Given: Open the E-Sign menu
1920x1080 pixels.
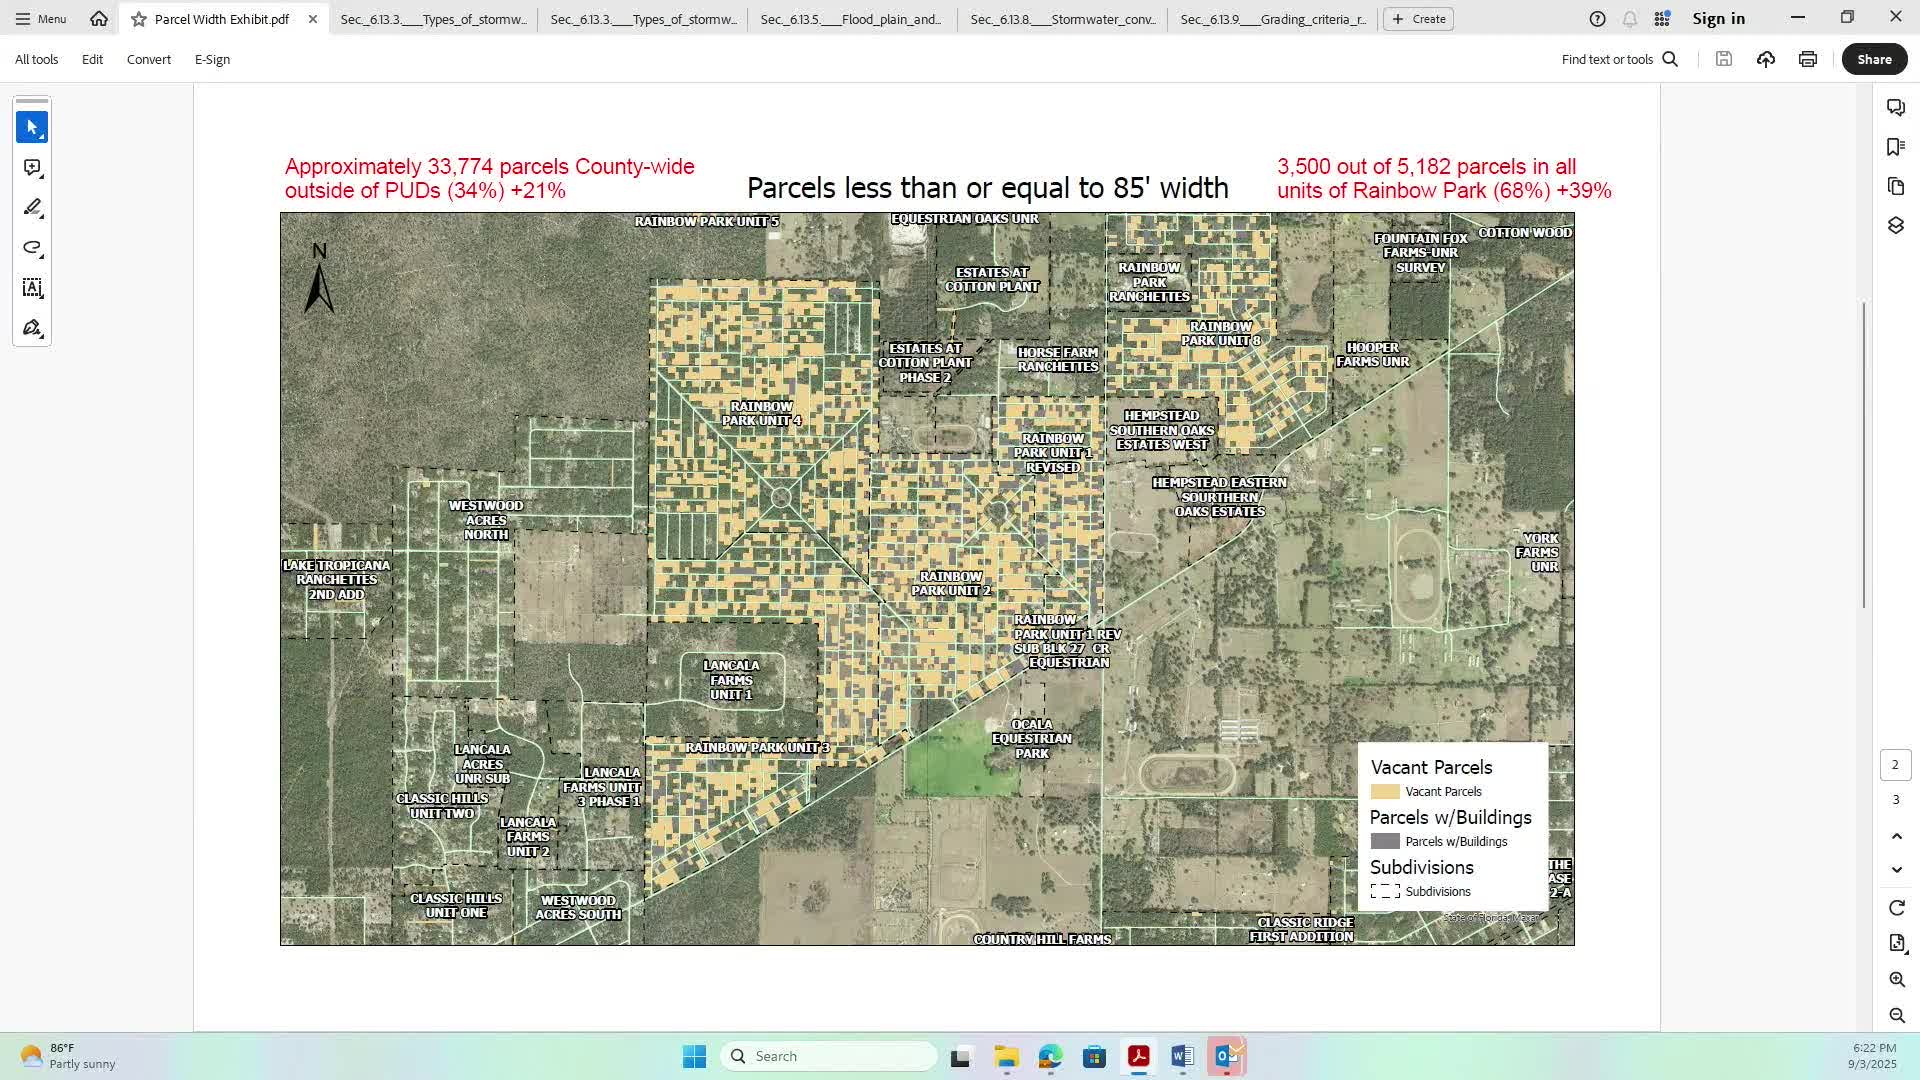Looking at the screenshot, I should tap(212, 59).
